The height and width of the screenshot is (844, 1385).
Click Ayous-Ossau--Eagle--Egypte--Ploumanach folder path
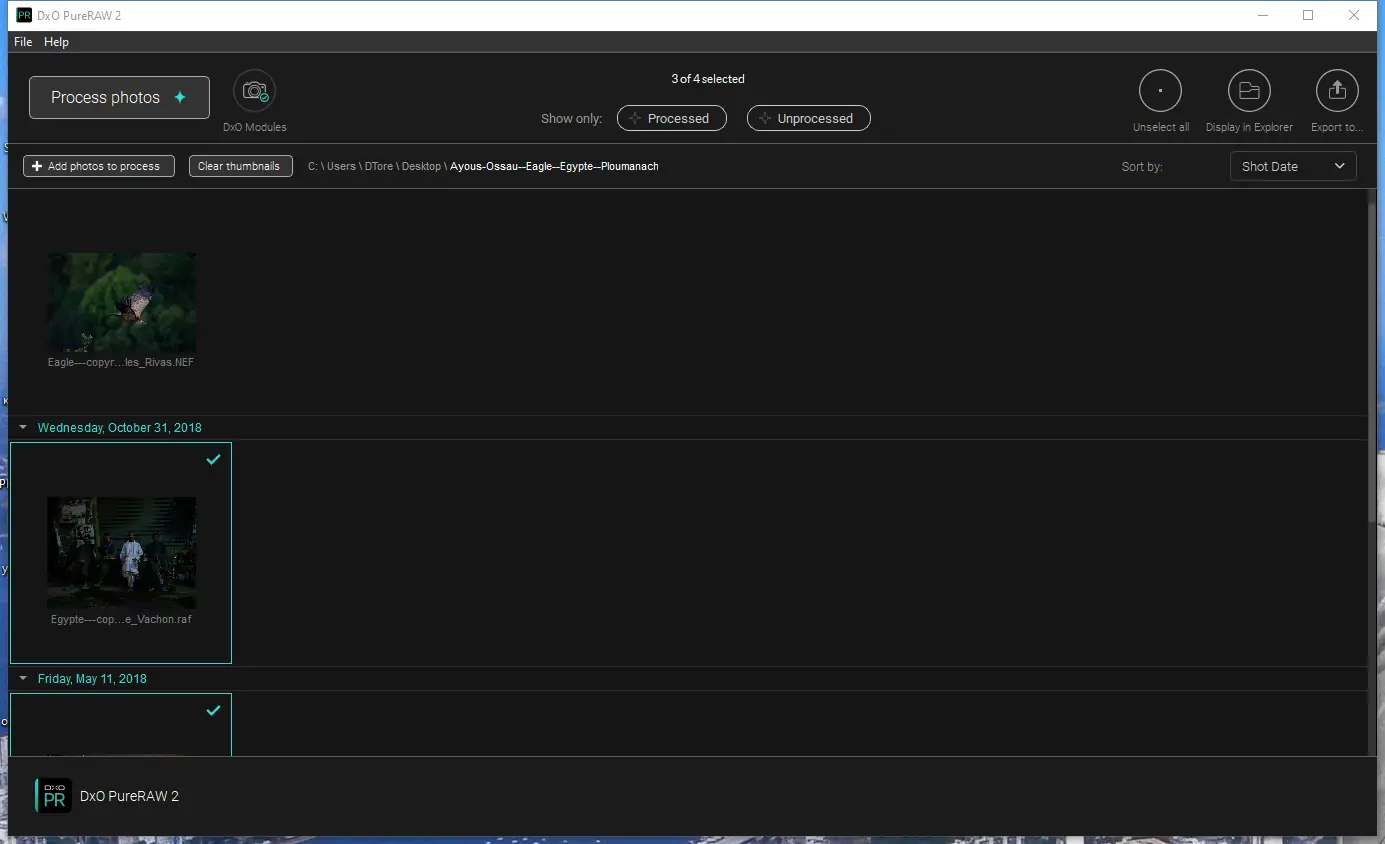pyautogui.click(x=554, y=166)
